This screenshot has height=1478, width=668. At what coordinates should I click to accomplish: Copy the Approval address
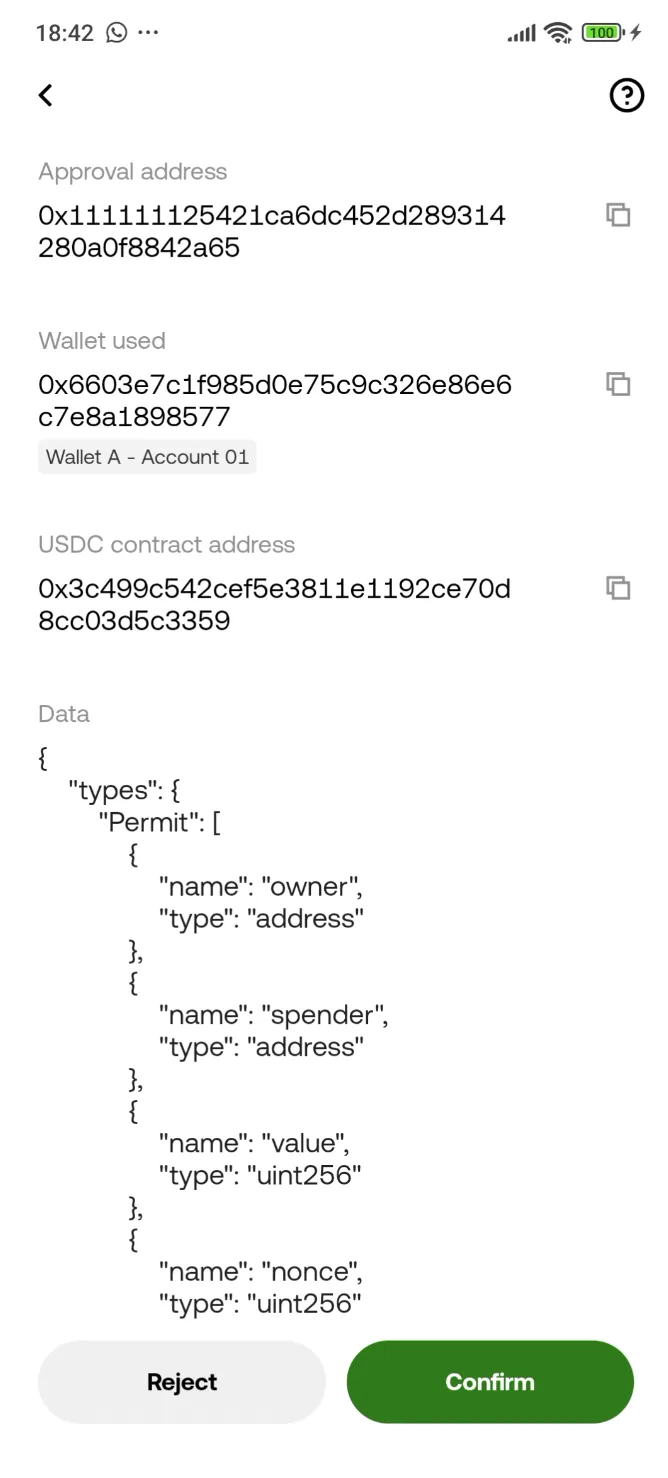tap(618, 215)
